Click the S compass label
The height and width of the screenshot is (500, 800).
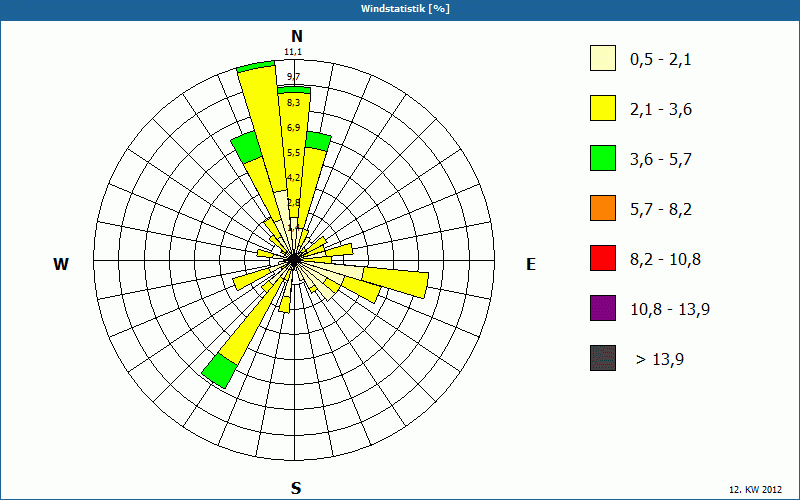296,488
